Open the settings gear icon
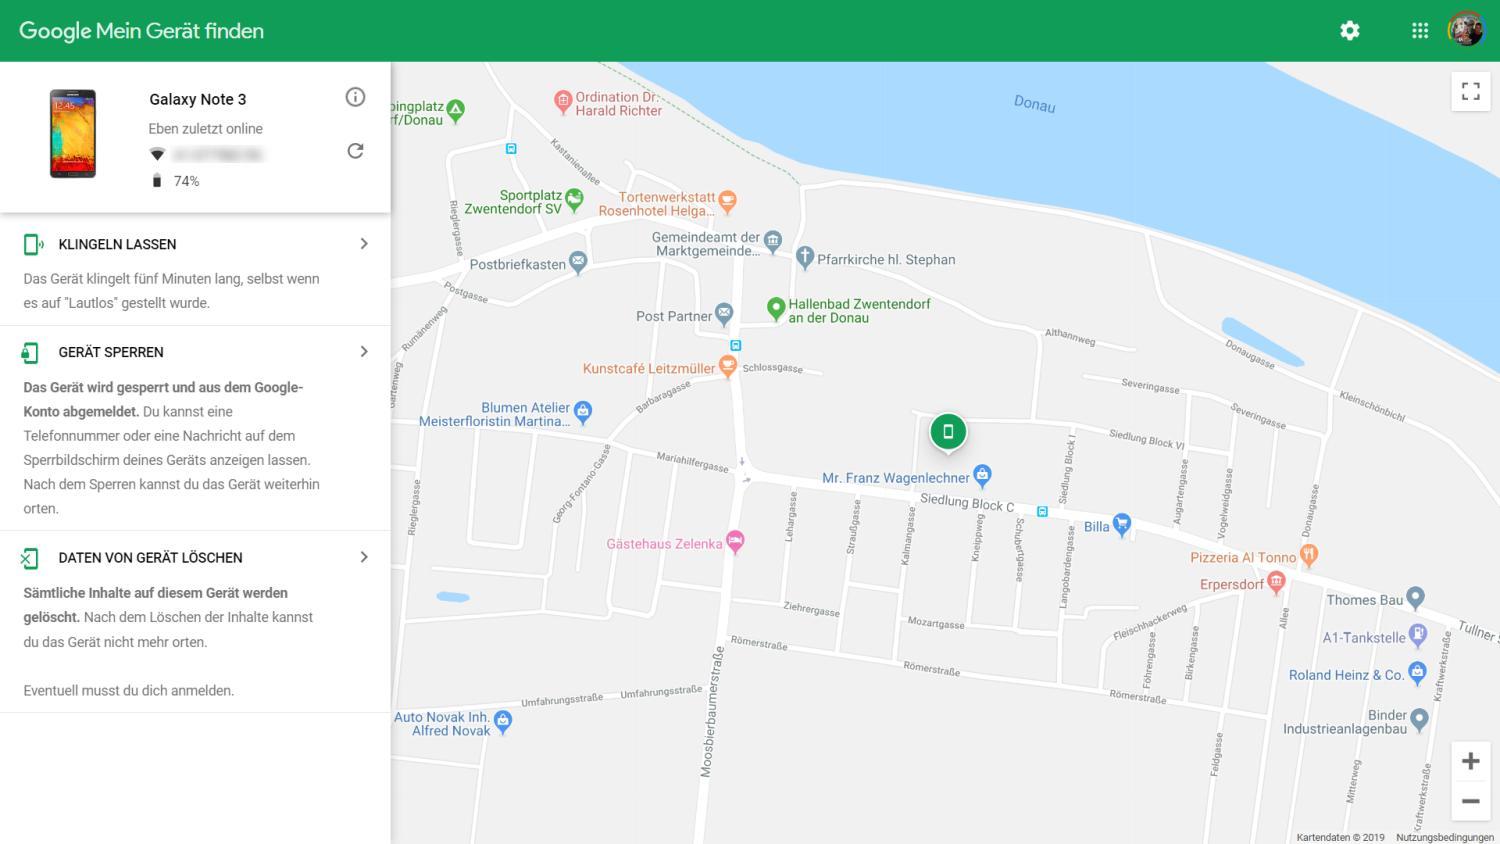This screenshot has width=1500, height=844. [1349, 31]
